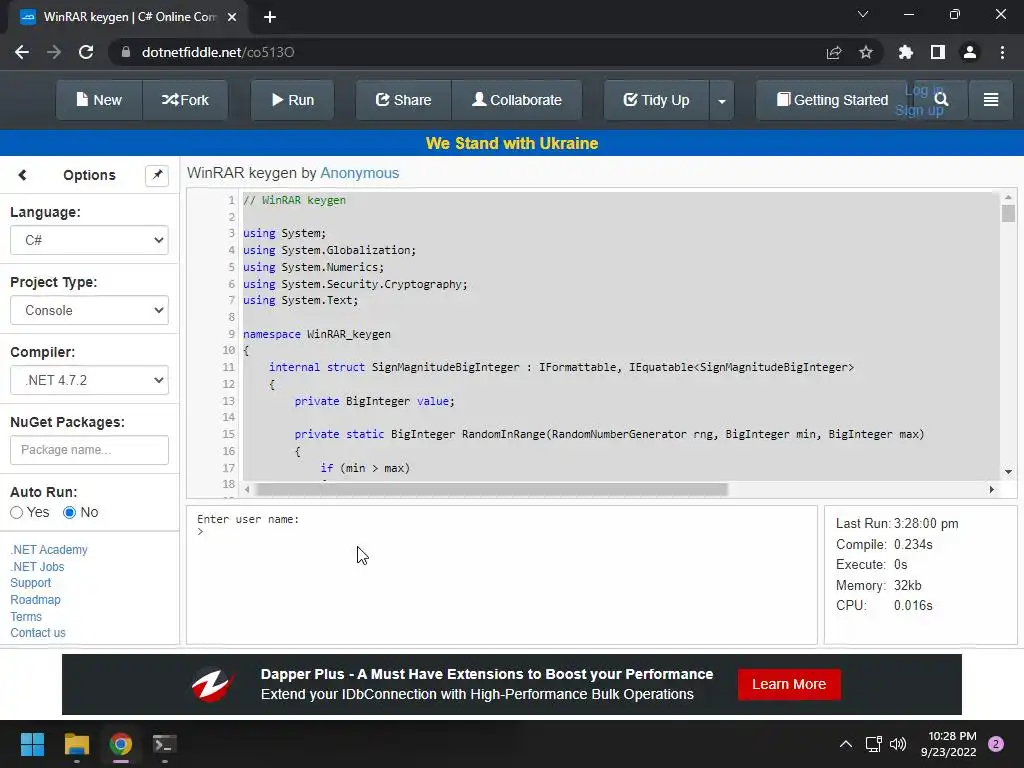Pin the Options sidebar
The width and height of the screenshot is (1024, 768).
tap(157, 175)
